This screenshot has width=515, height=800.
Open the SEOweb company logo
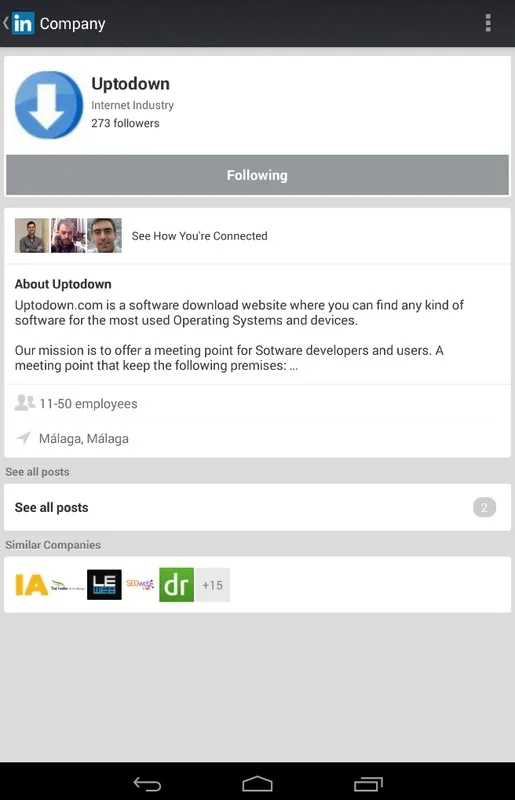tap(140, 585)
